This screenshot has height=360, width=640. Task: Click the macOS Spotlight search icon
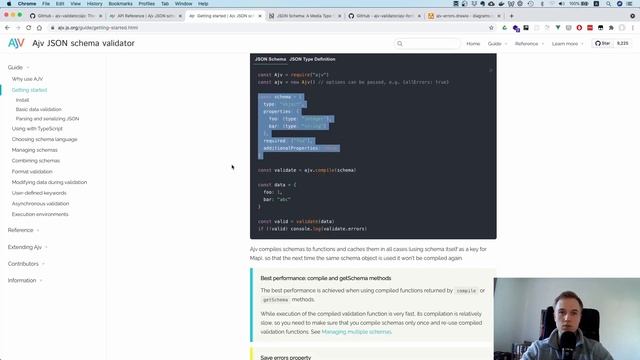(608, 4)
